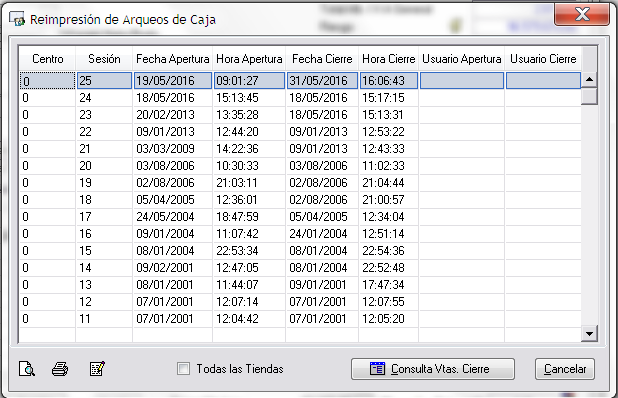Click the Hora Cierre column header
Image resolution: width=618 pixels, height=398 pixels.
[x=389, y=59]
